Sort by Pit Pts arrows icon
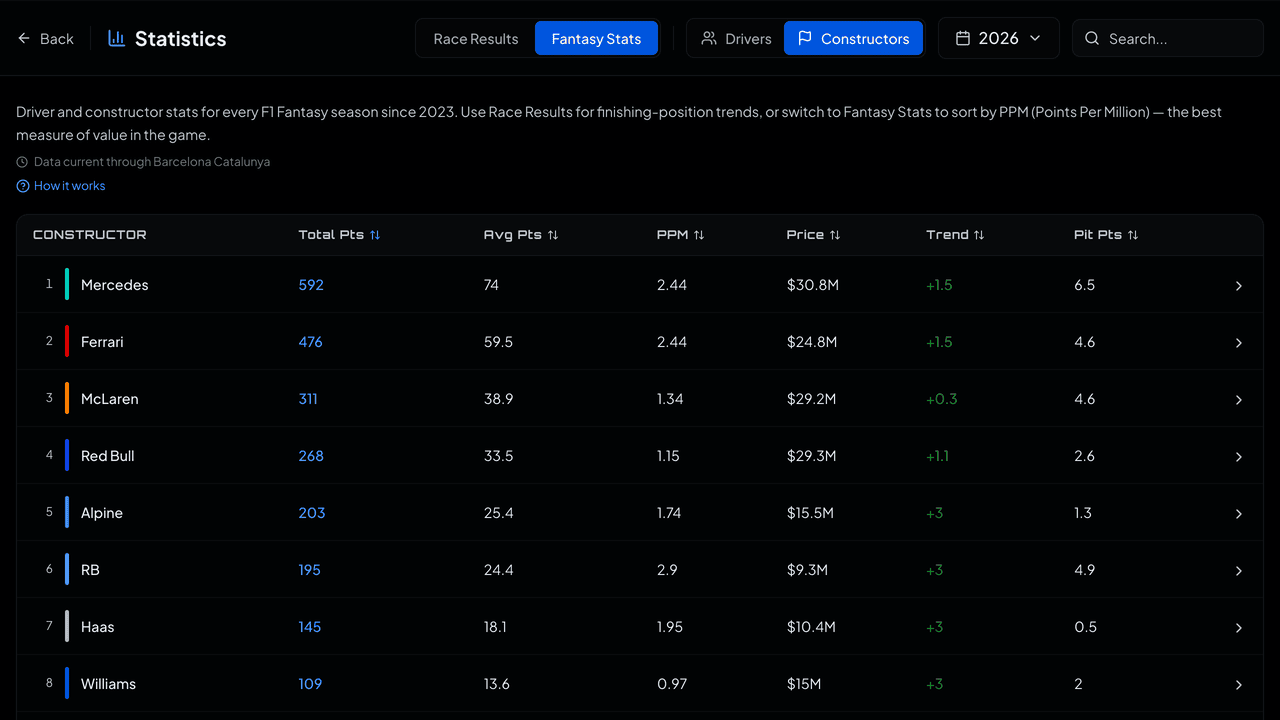 pos(1133,235)
